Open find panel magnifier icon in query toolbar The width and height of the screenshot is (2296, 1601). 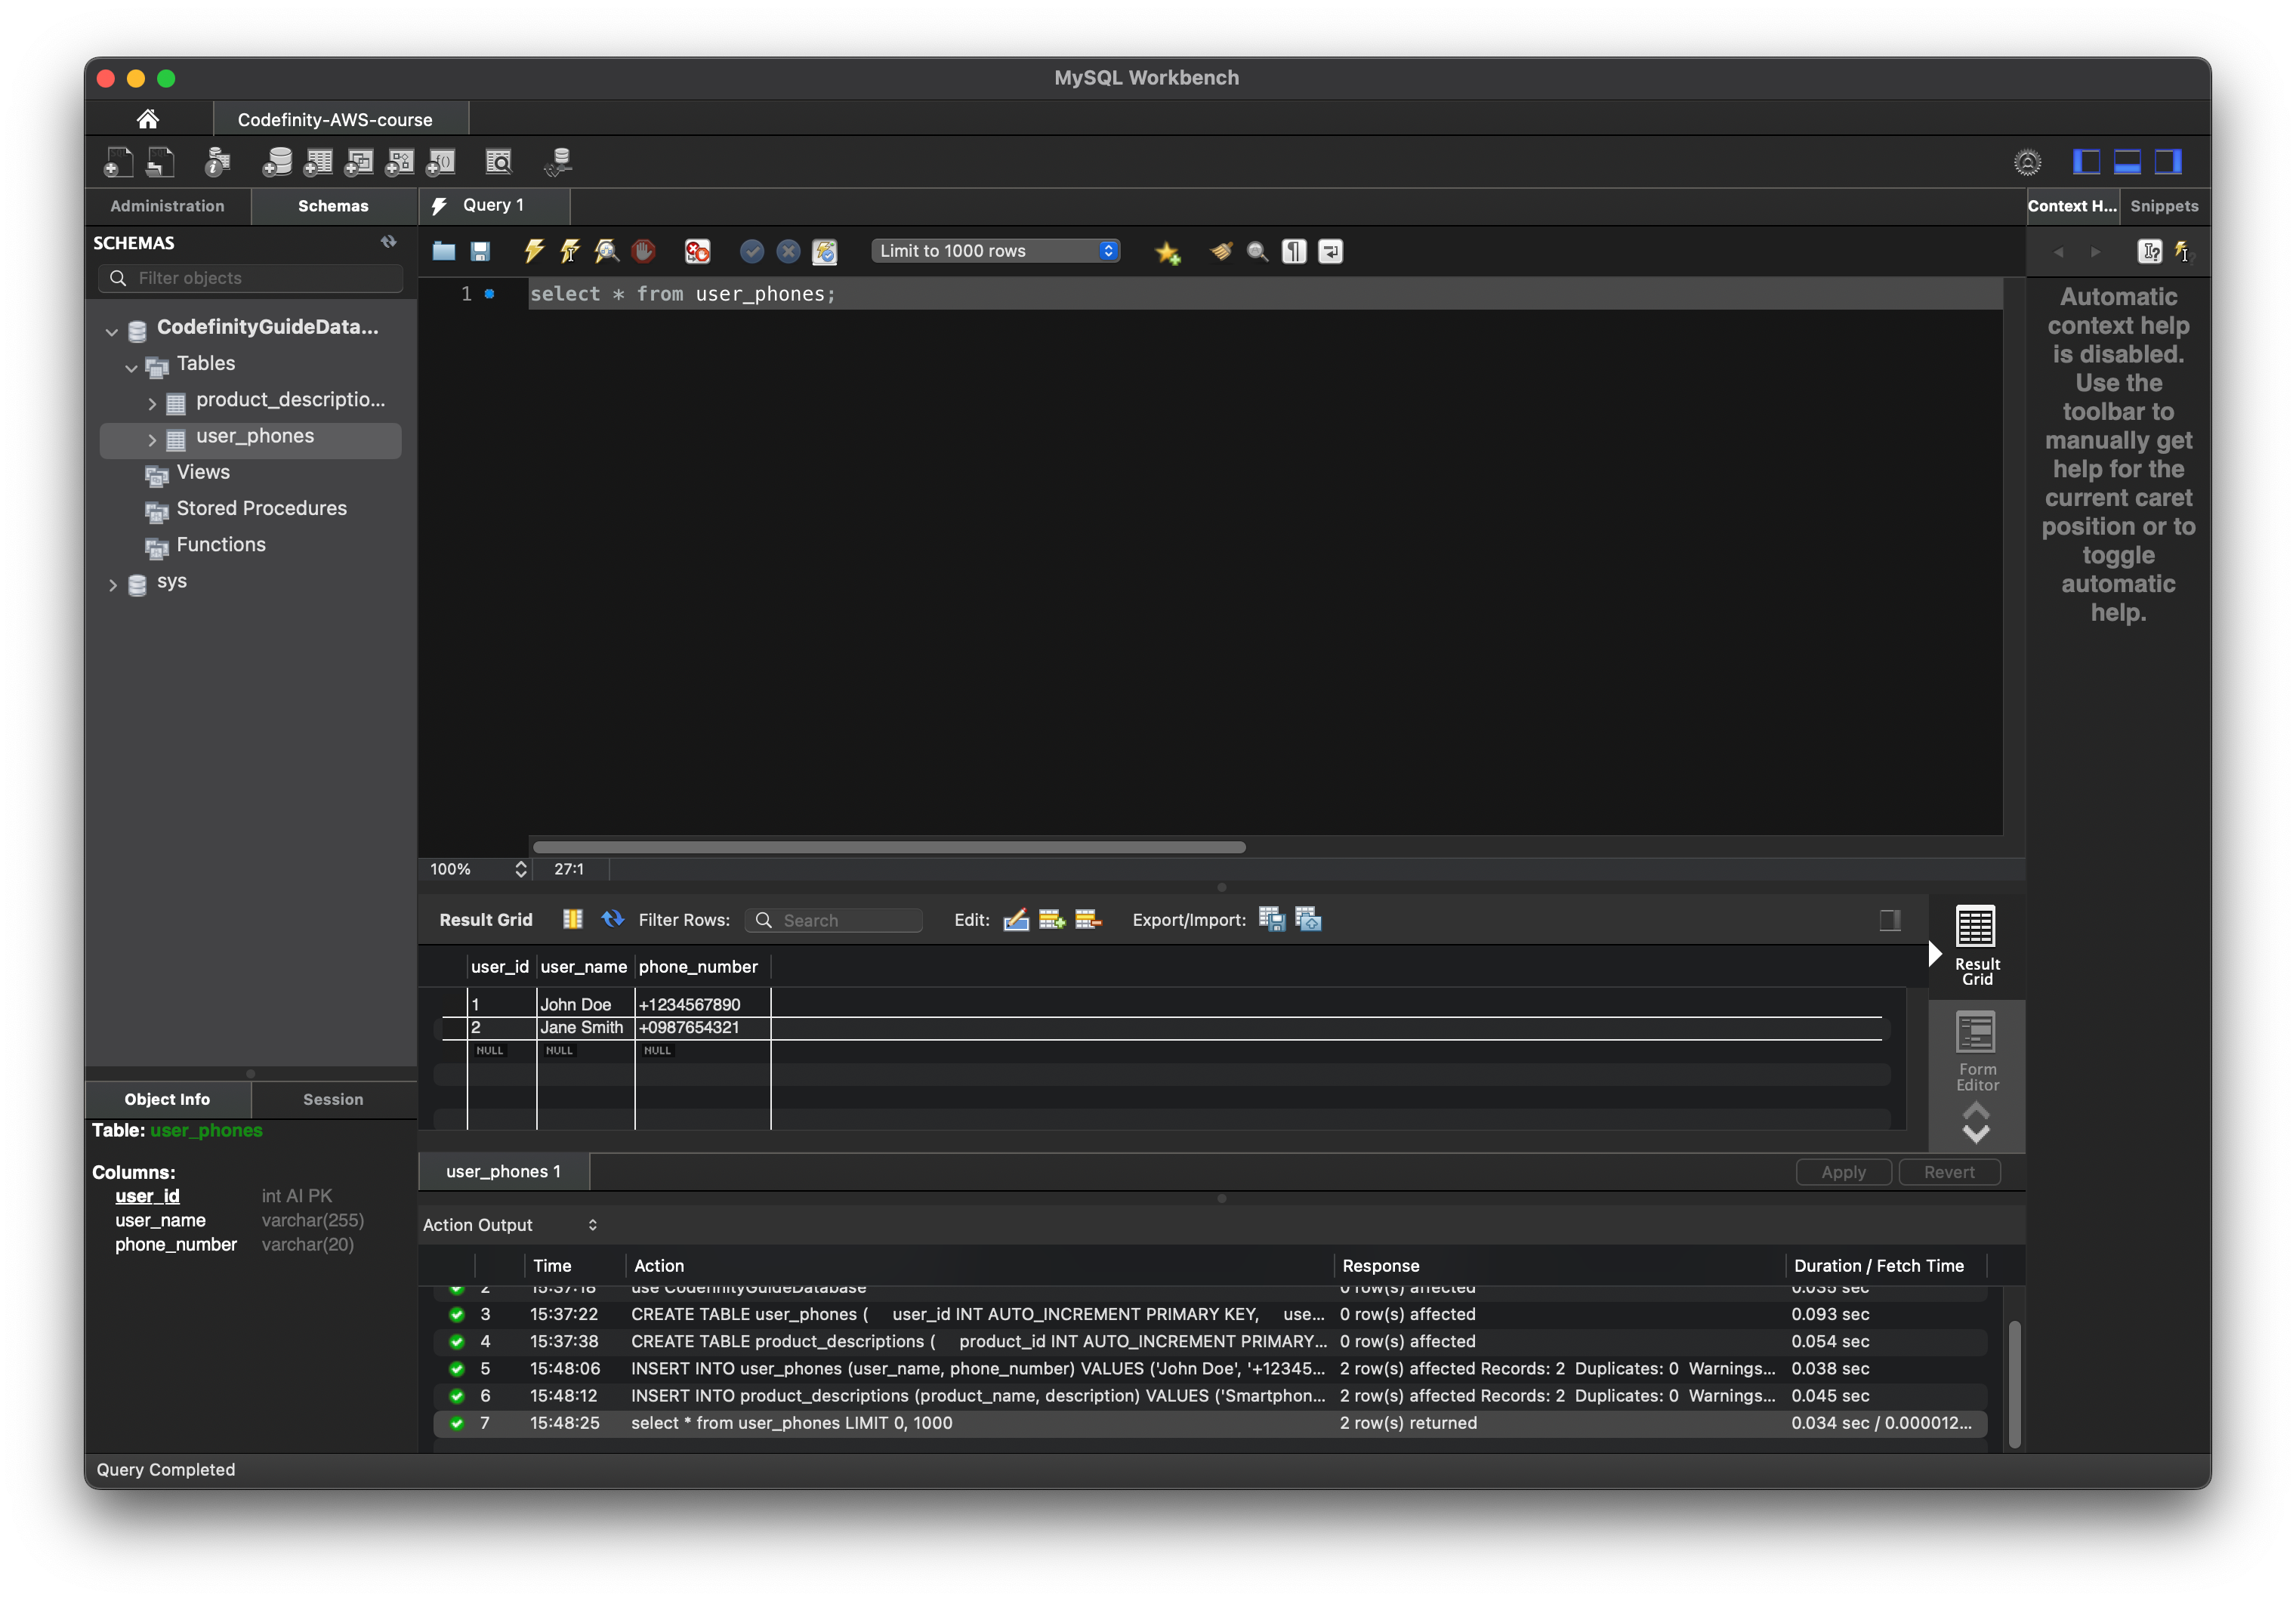1257,251
